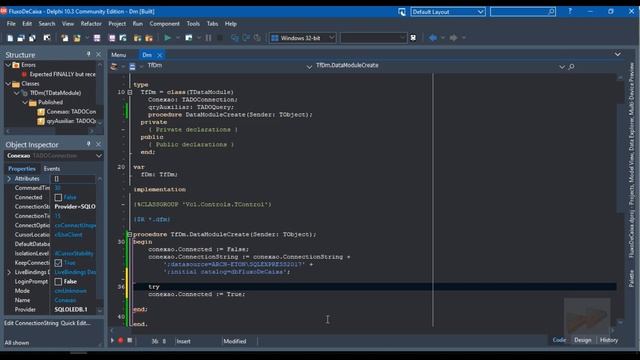Click the New Items blank page icon
This screenshot has height=360, width=640.
tap(10, 38)
